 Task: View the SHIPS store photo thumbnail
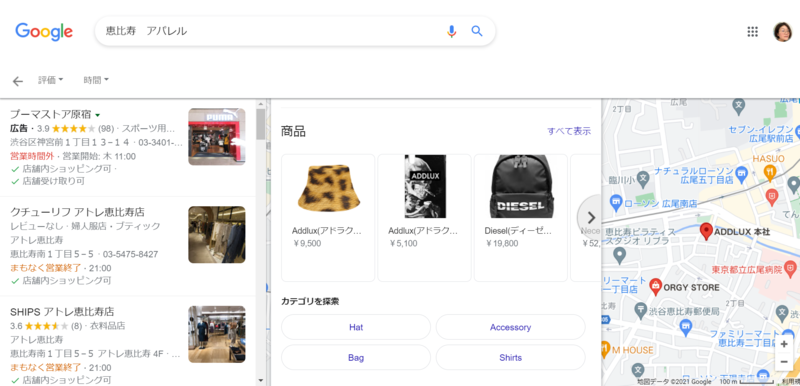click(x=217, y=334)
